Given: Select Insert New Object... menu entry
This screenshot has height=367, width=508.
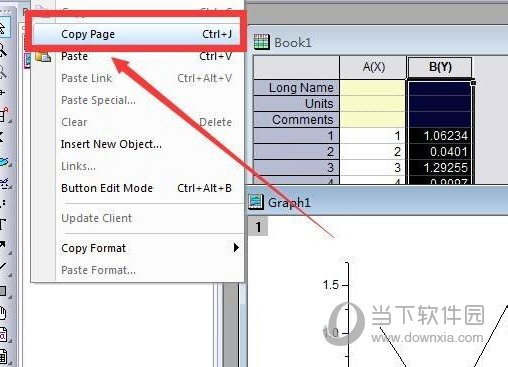Looking at the screenshot, I should click(136, 144).
